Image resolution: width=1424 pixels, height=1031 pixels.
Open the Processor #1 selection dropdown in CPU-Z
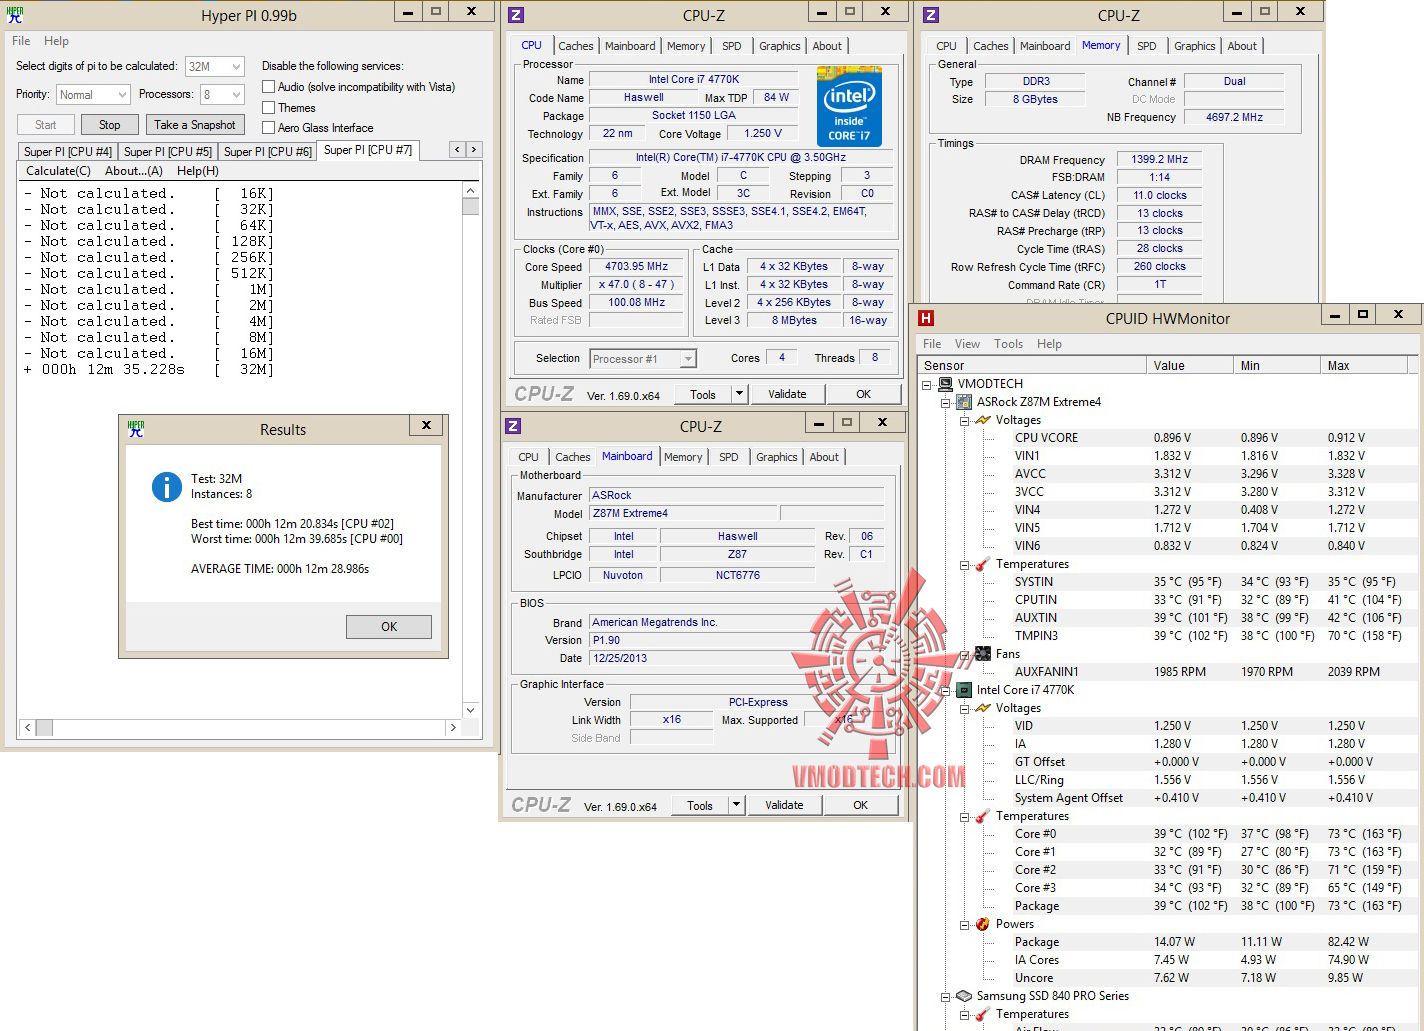[x=688, y=359]
